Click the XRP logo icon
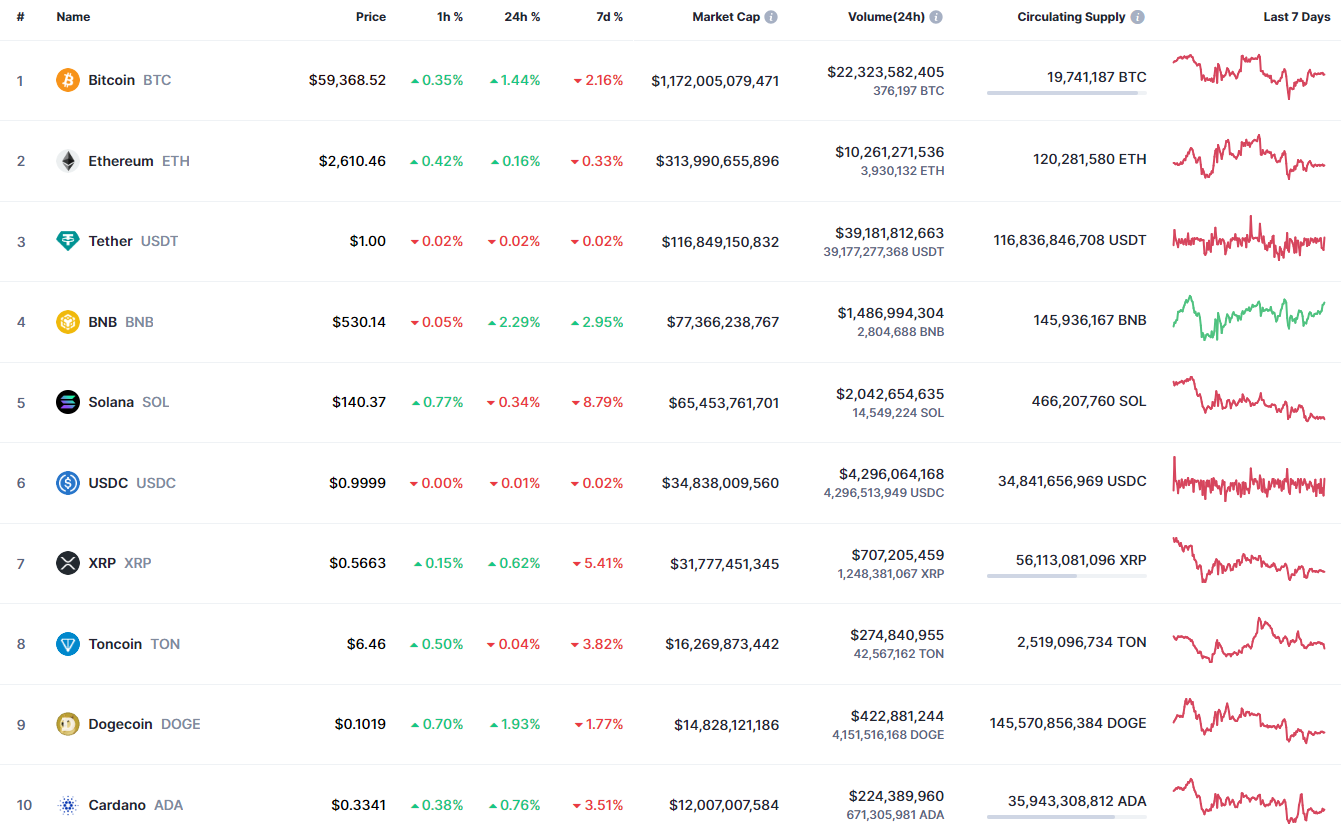This screenshot has width=1343, height=835. tap(68, 563)
